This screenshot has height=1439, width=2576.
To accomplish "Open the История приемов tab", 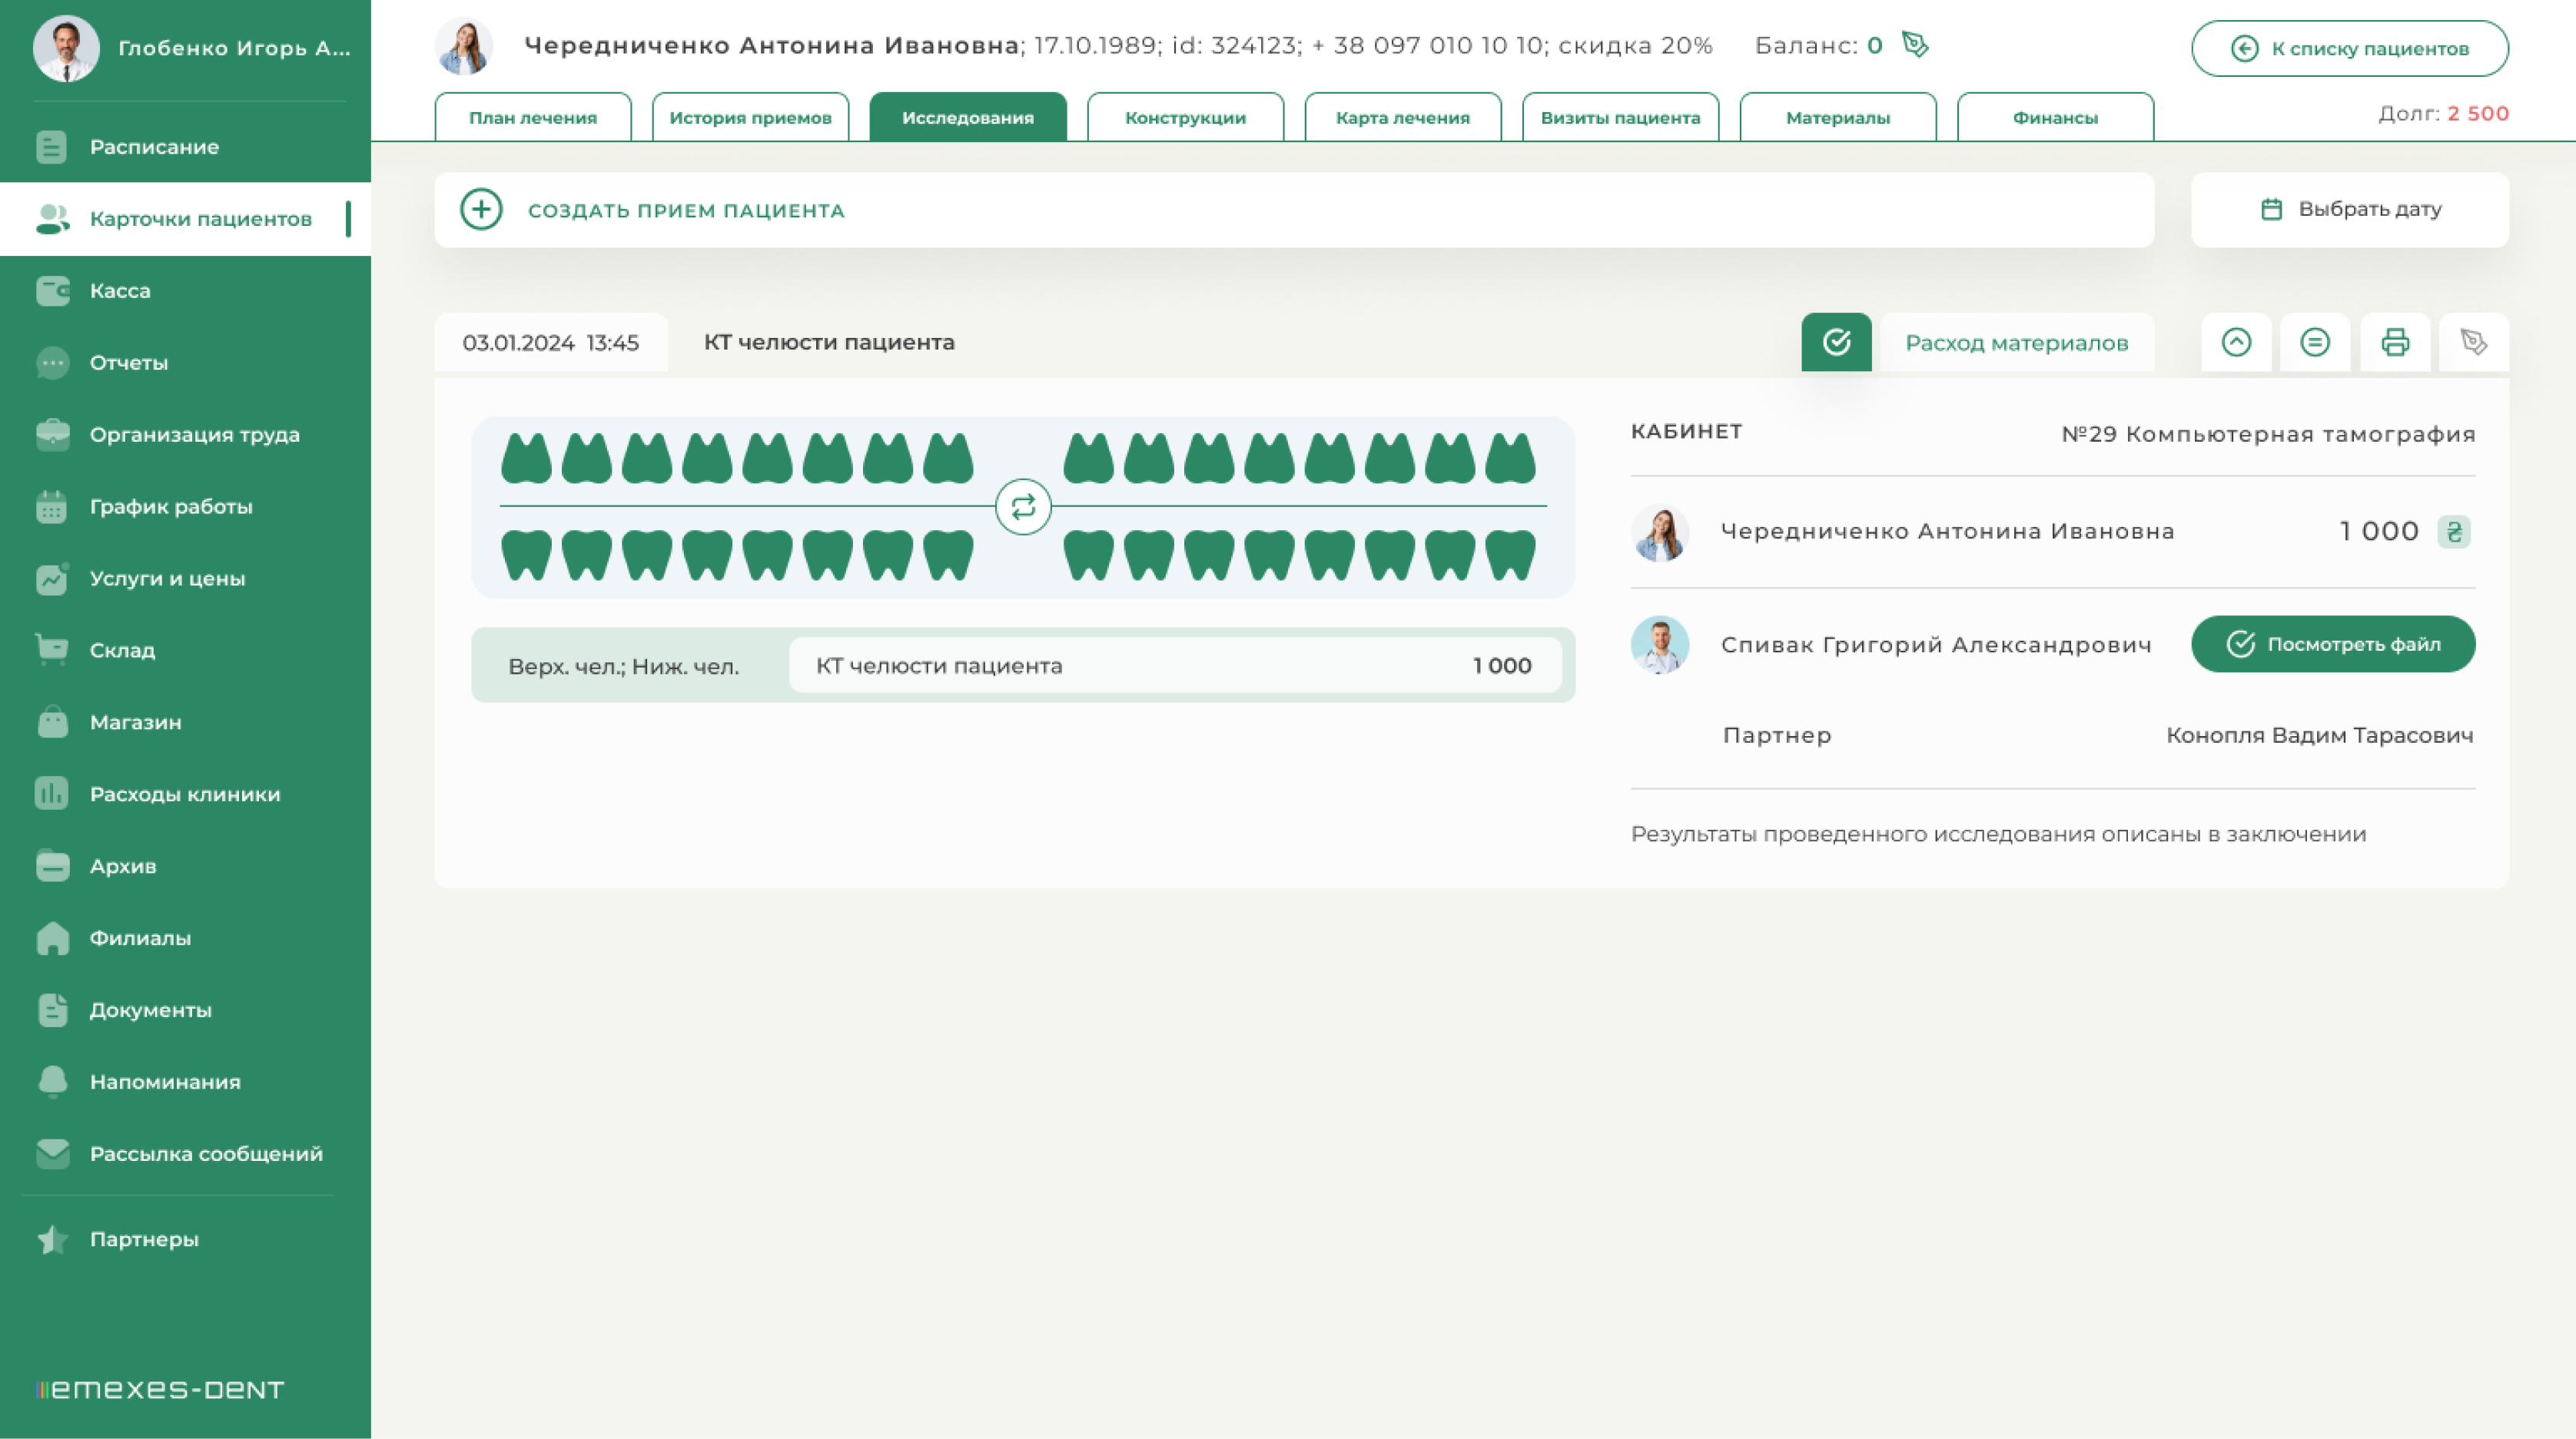I will (750, 118).
